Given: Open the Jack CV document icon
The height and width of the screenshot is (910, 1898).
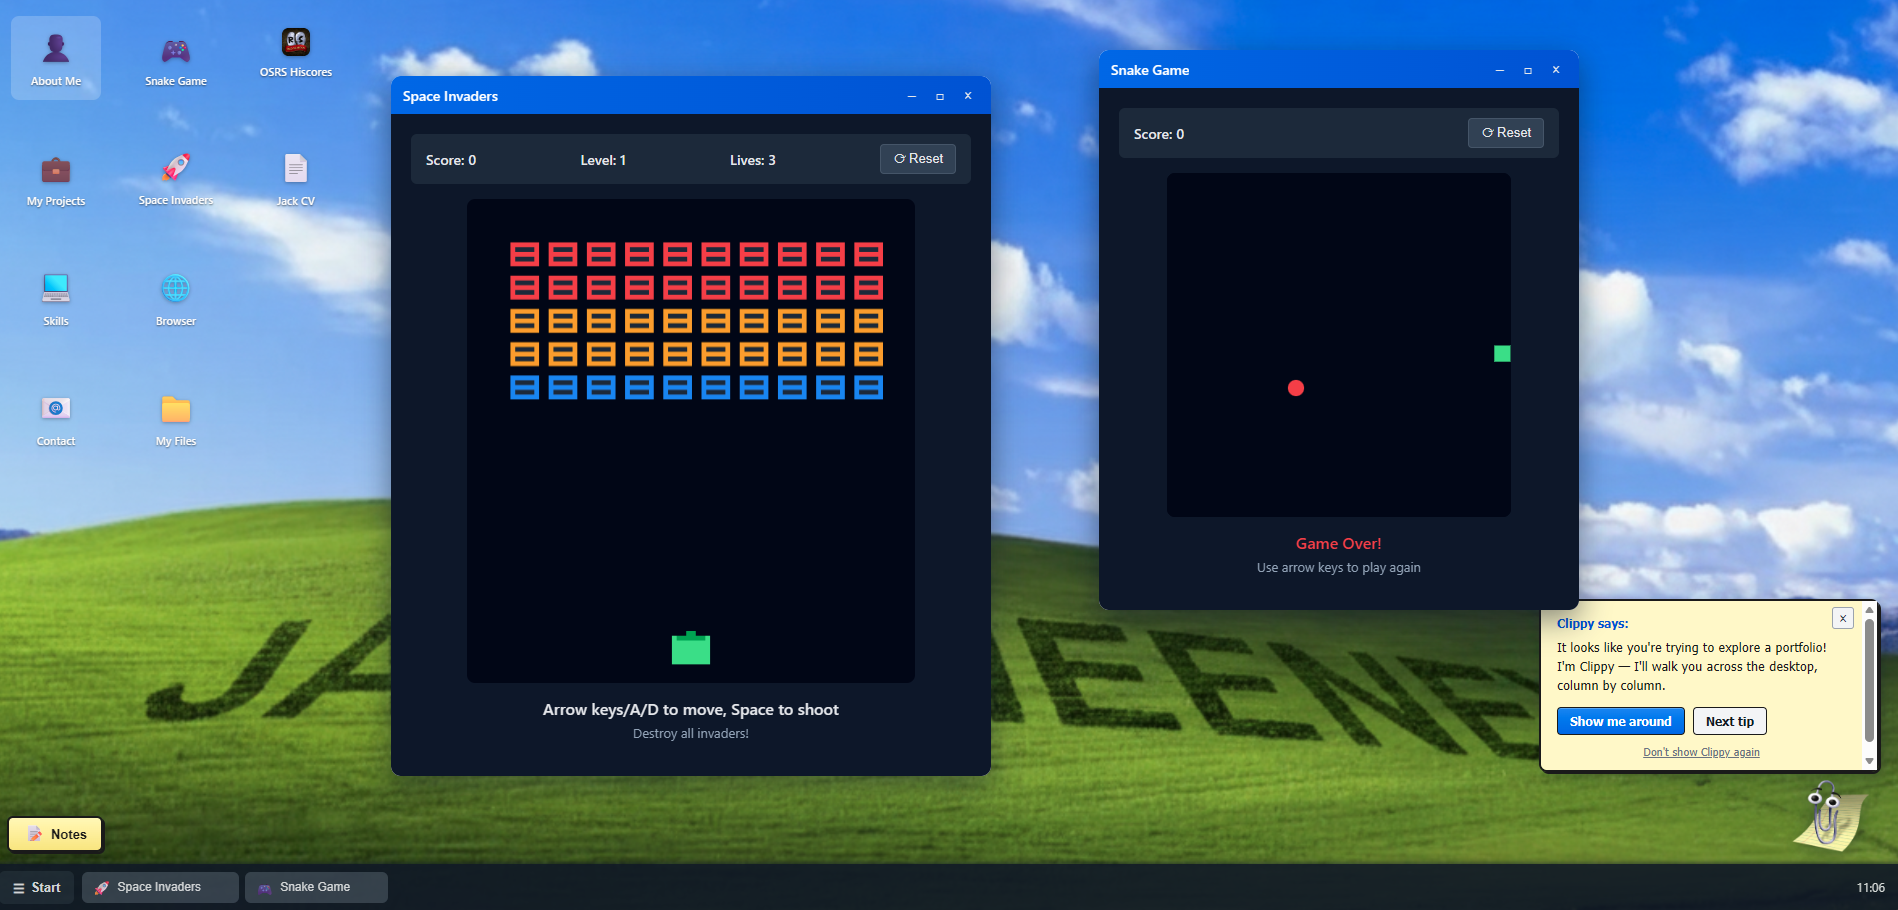Looking at the screenshot, I should [296, 178].
